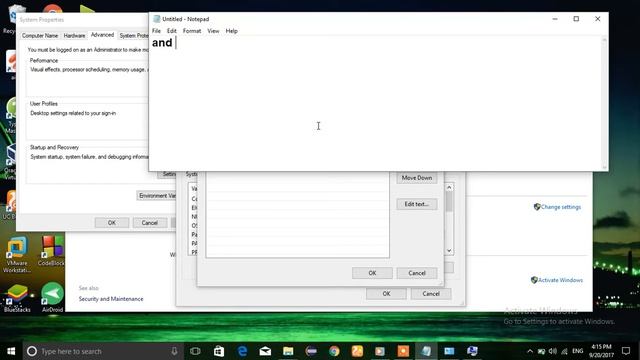This screenshot has height=360, width=640.
Task: Click the Edit text... button
Action: click(x=417, y=204)
